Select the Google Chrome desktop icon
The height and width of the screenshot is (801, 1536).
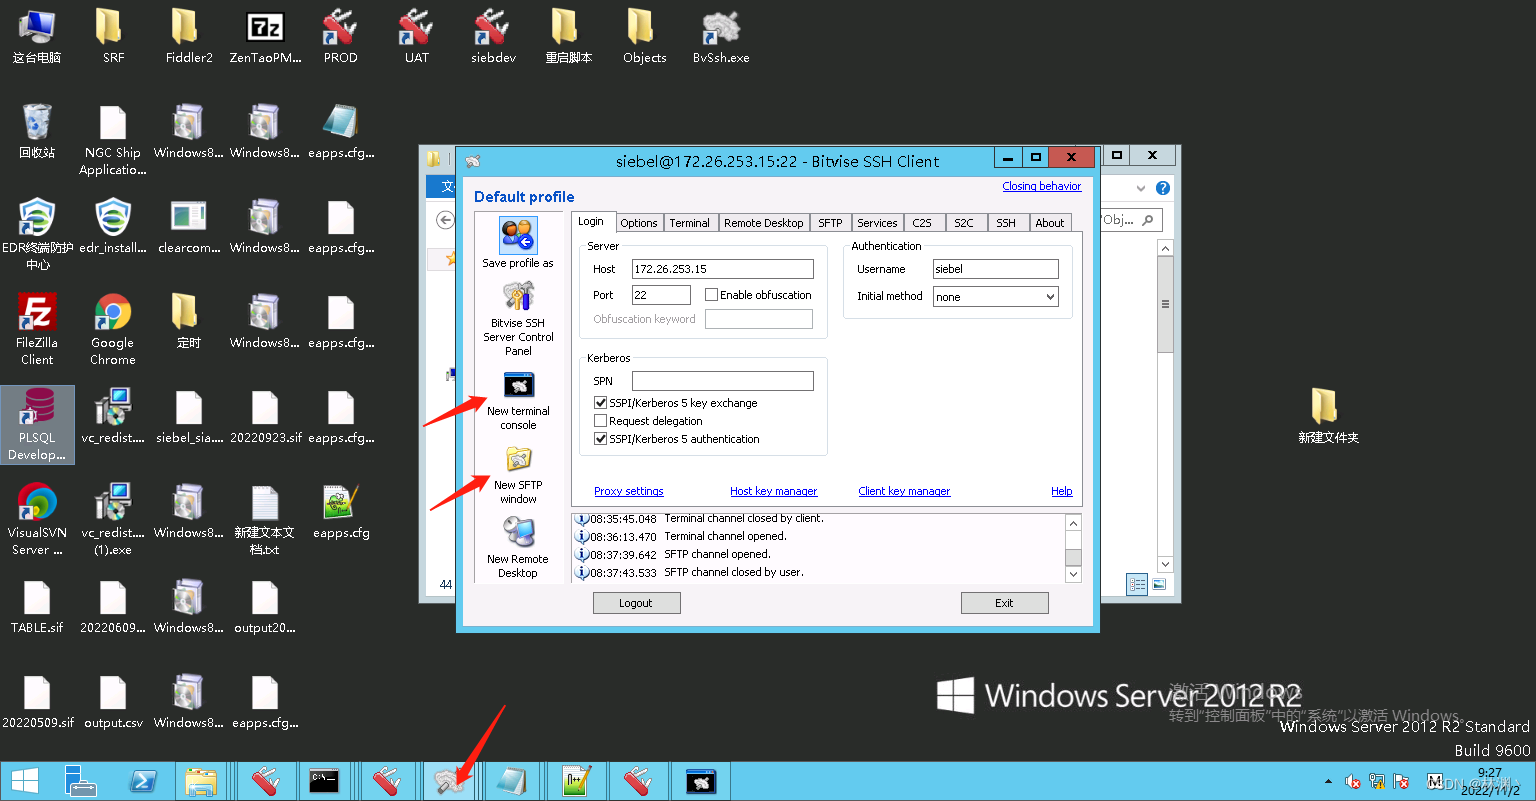click(113, 329)
